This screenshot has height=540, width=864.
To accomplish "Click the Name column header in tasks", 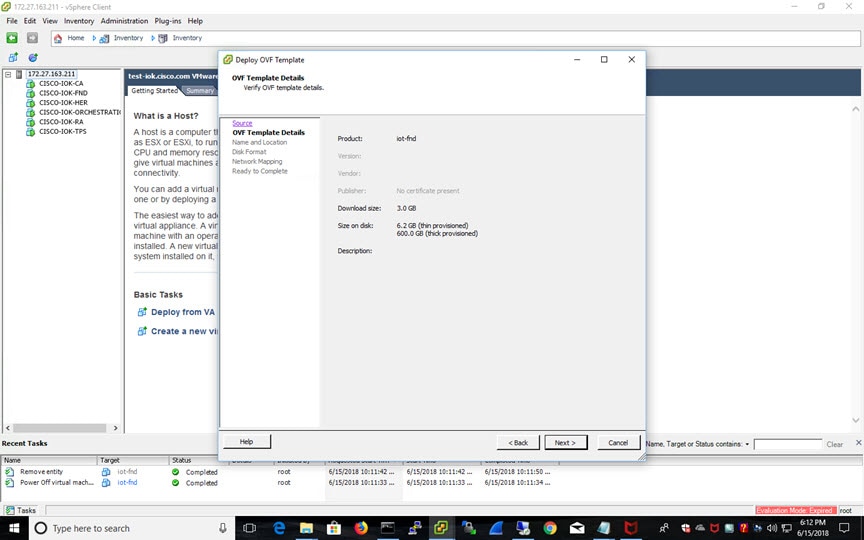I will click(49, 460).
